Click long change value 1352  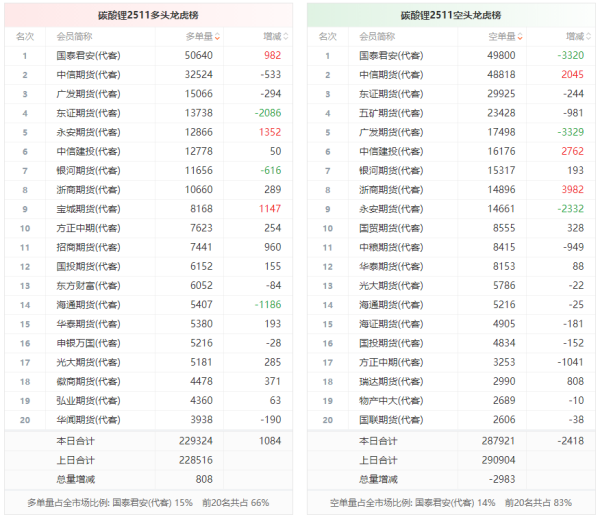click(x=270, y=132)
